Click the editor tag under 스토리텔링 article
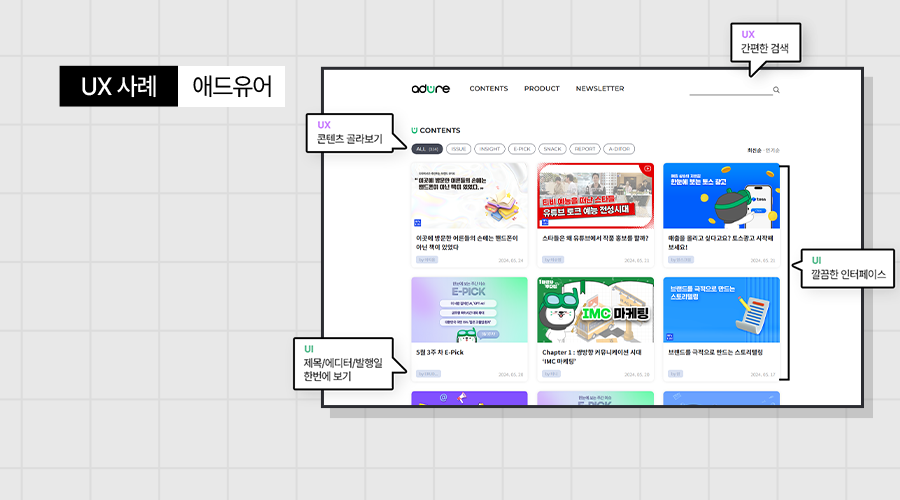Screen dimensions: 900x500 click(x=676, y=374)
